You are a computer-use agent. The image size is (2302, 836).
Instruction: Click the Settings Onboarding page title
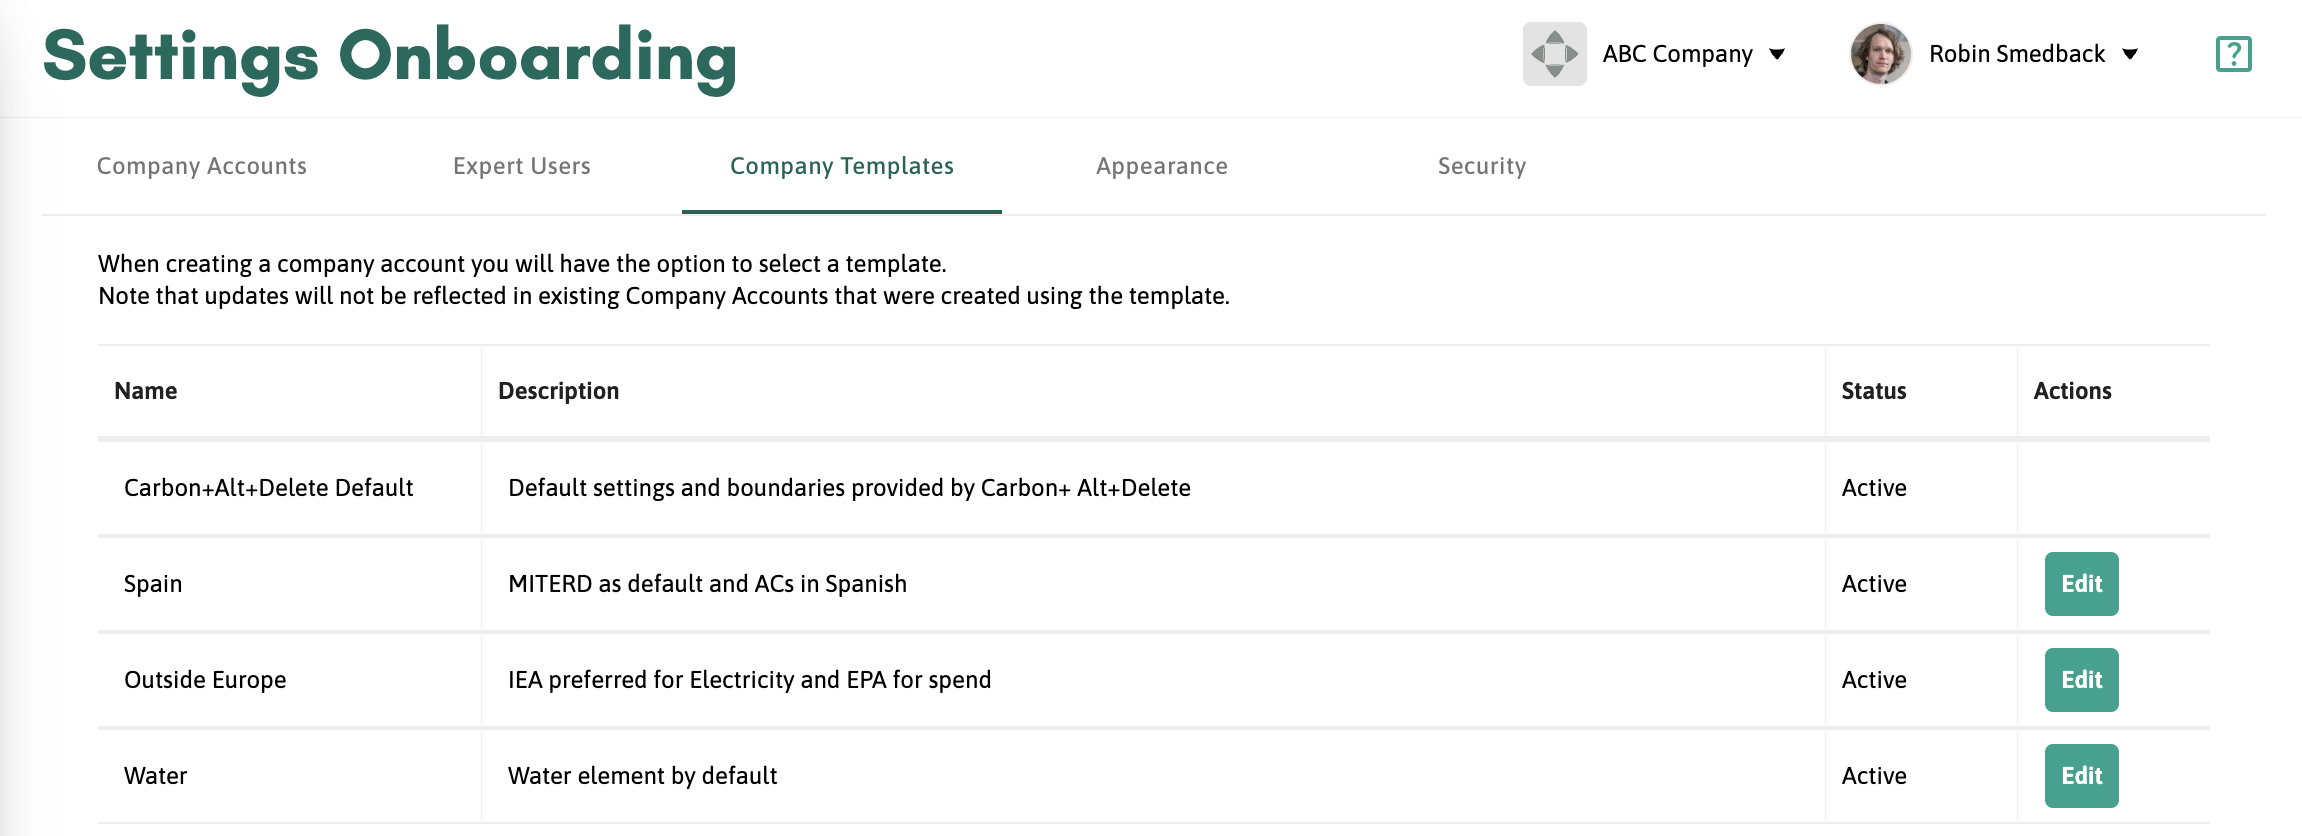tap(390, 57)
